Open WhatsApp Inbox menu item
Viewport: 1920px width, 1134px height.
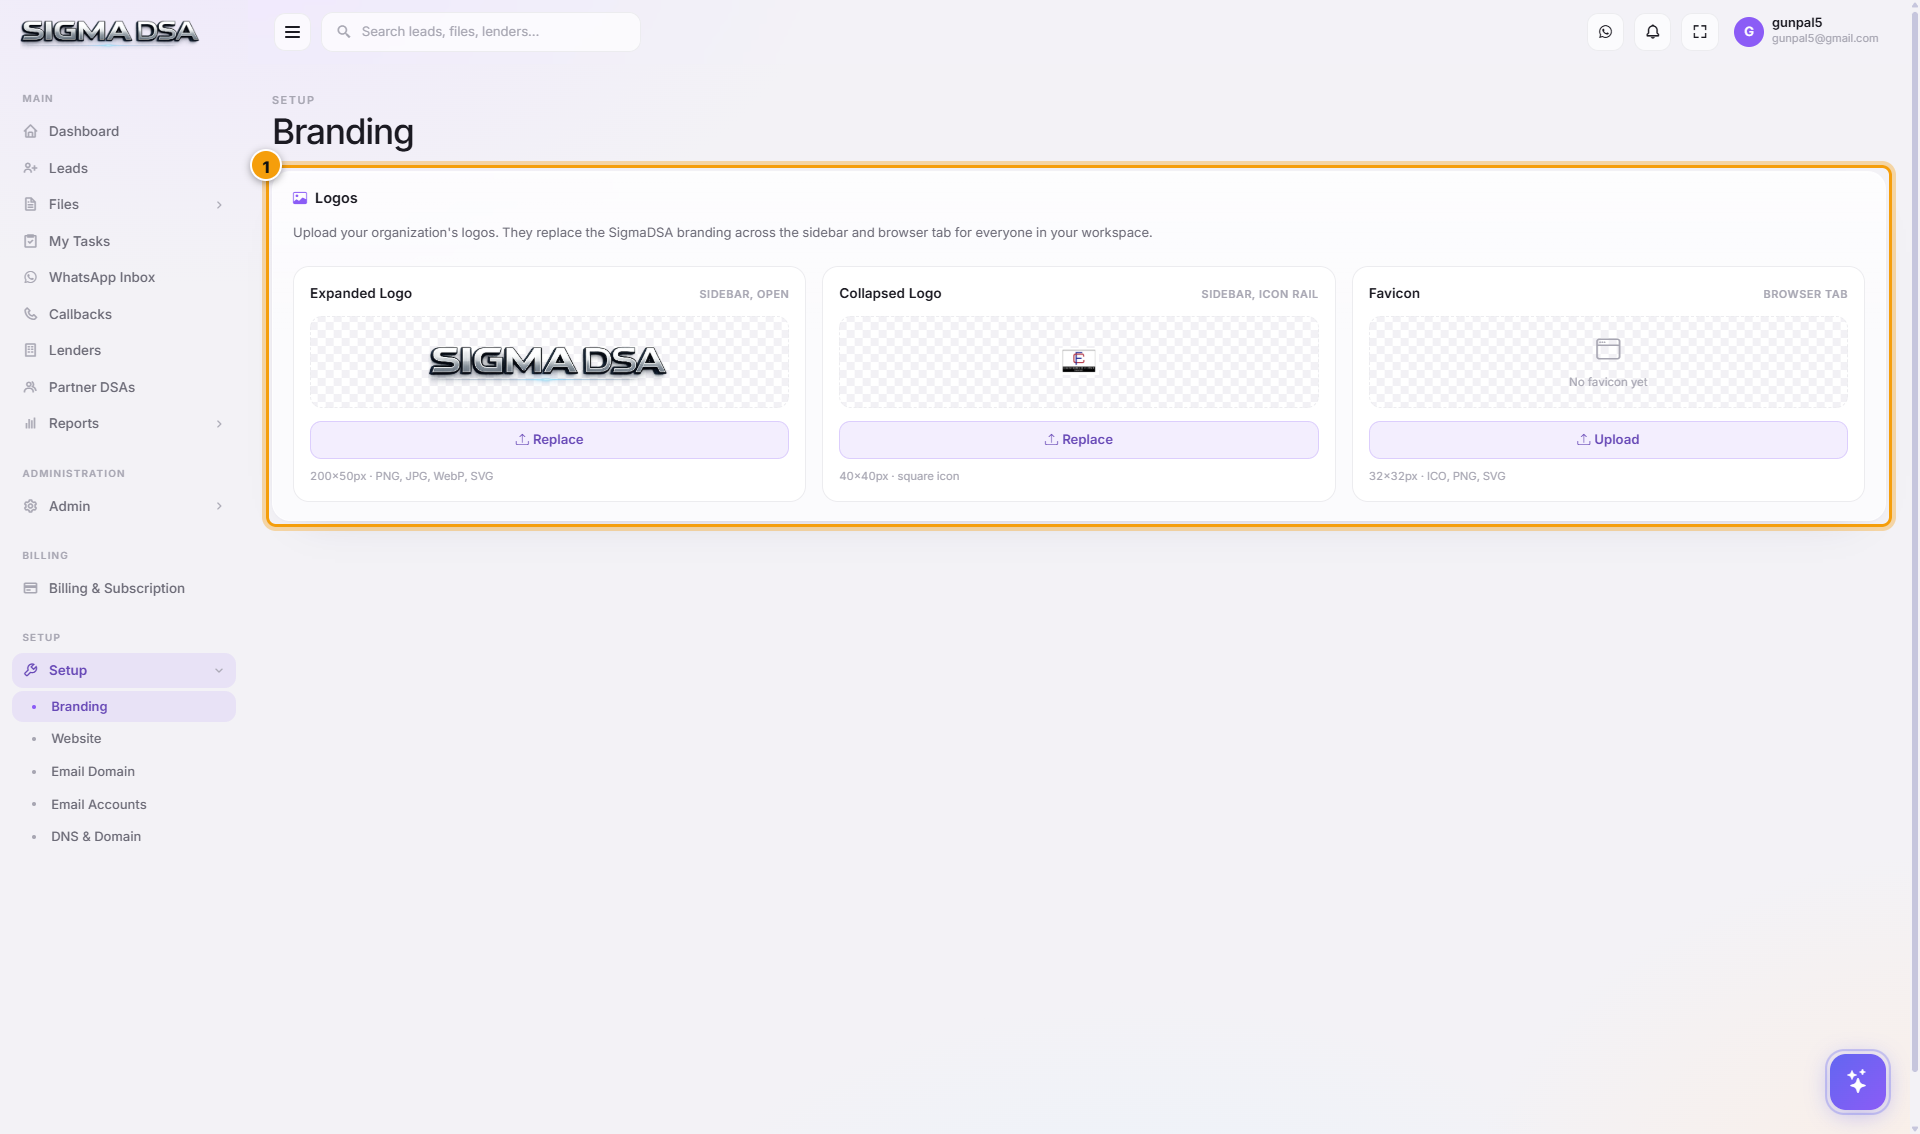[x=124, y=277]
